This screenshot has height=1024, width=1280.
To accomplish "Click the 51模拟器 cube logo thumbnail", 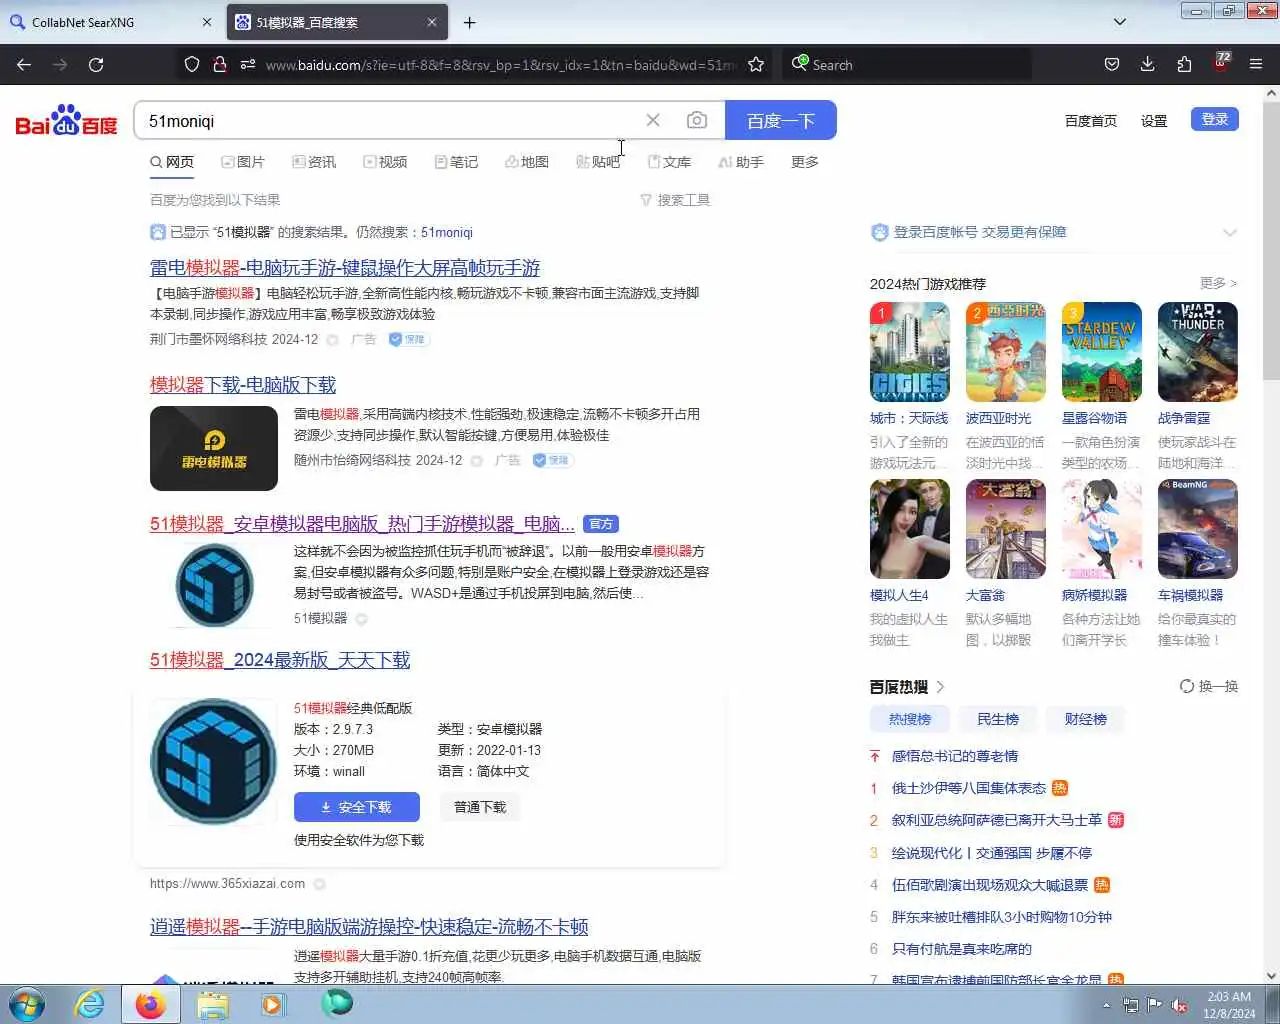I will click(214, 586).
